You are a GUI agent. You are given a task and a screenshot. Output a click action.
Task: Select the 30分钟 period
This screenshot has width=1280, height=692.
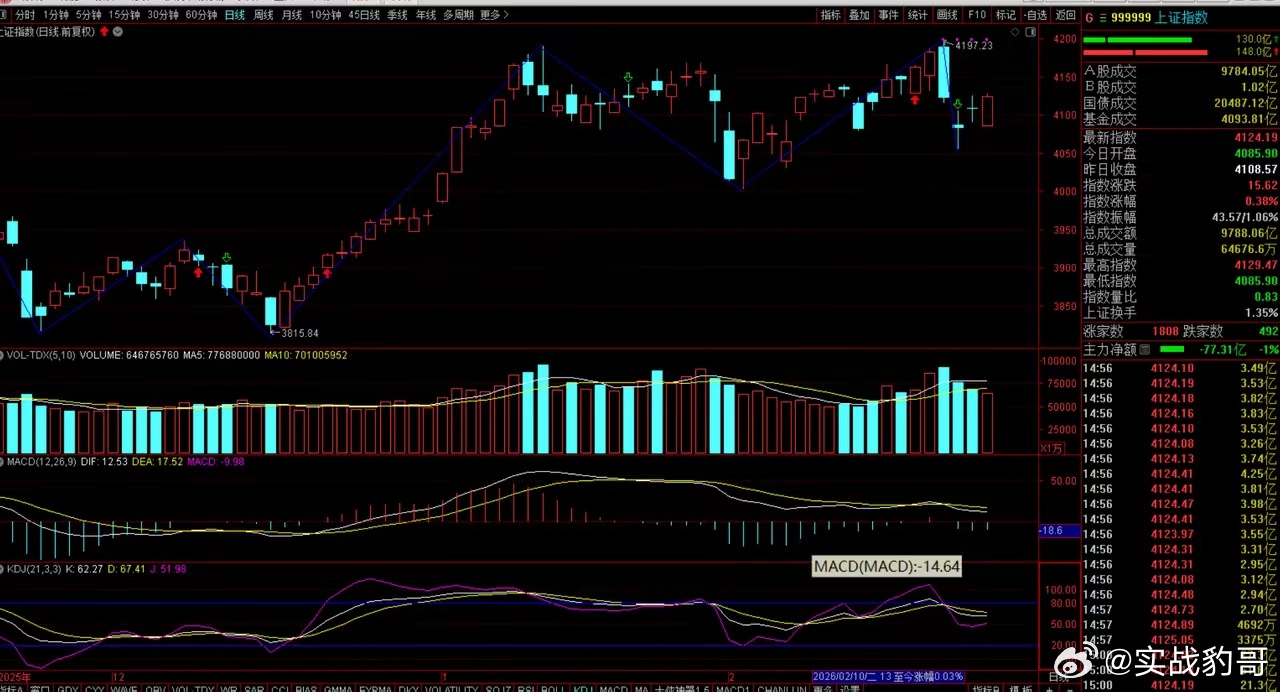pyautogui.click(x=163, y=15)
